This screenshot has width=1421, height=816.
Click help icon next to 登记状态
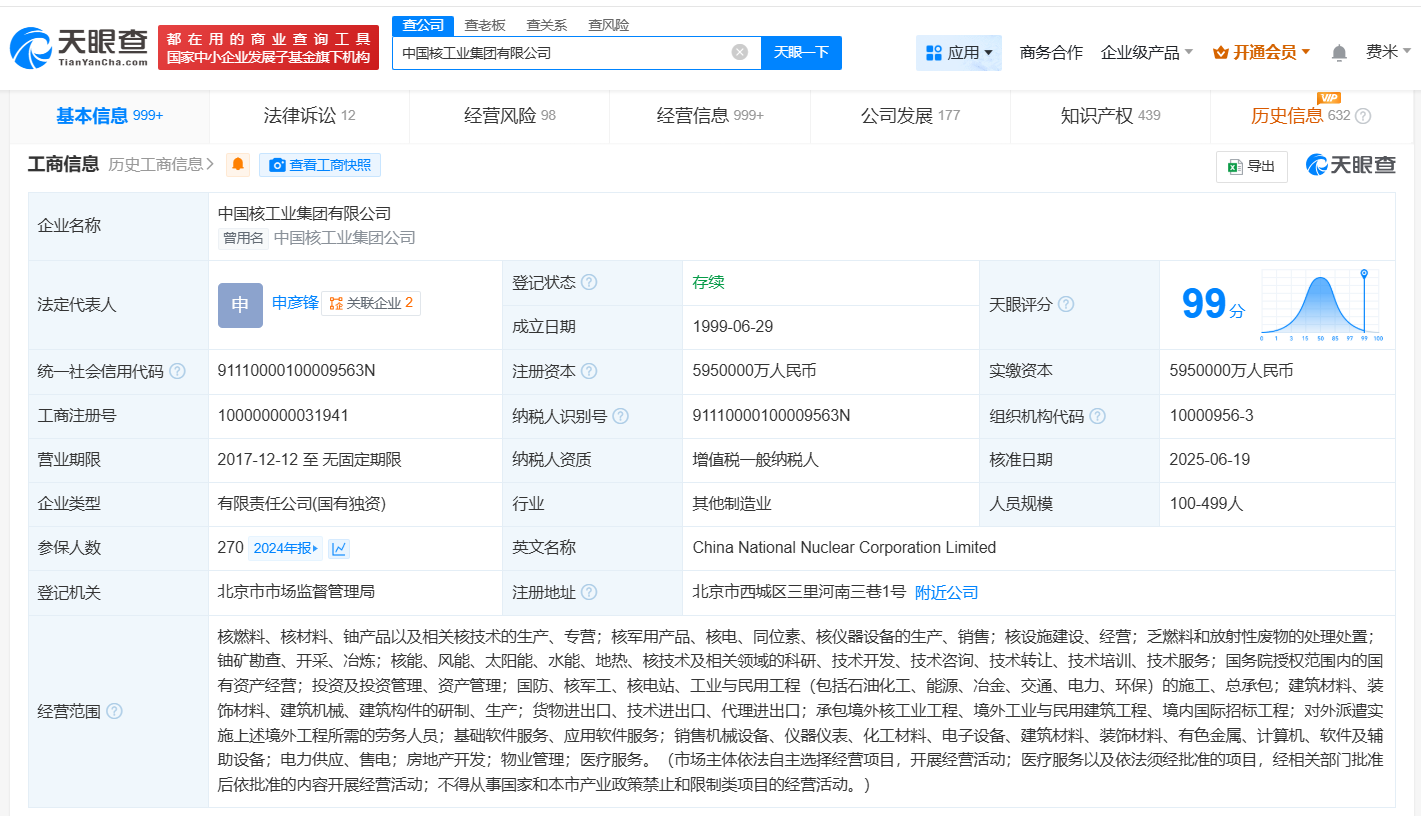coord(589,283)
